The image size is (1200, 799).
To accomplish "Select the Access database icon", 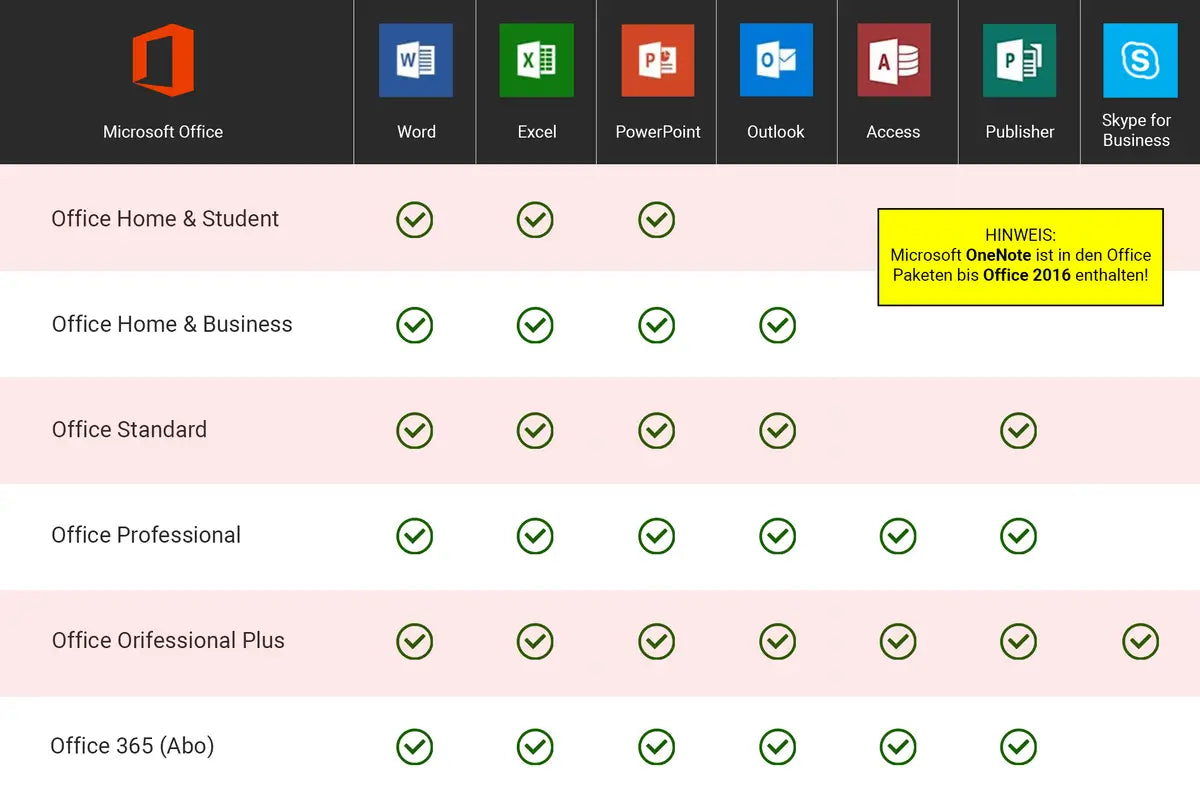I will click(897, 60).
